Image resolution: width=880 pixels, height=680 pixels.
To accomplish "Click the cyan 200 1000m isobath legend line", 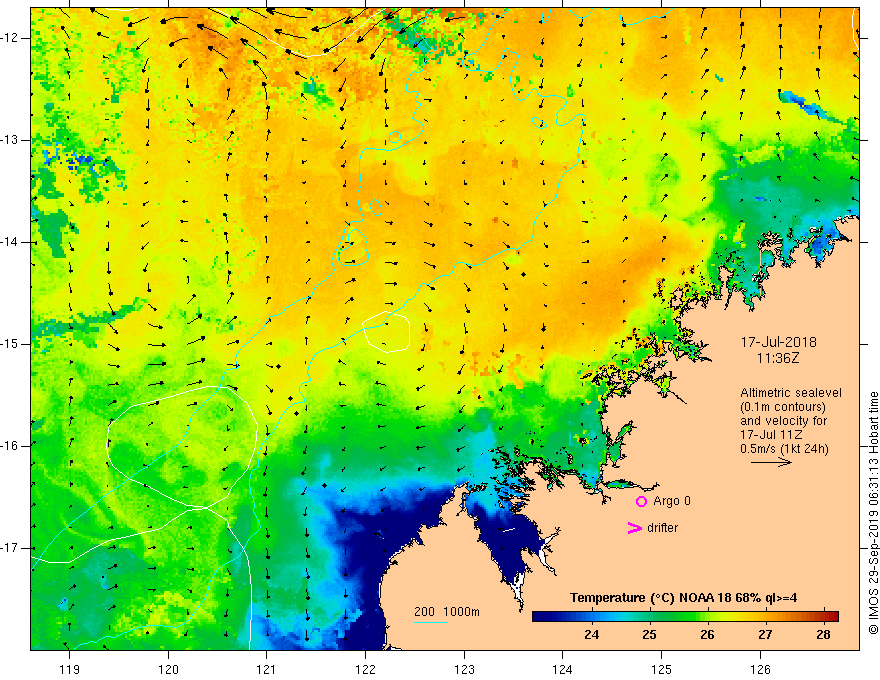I will coord(430,622).
